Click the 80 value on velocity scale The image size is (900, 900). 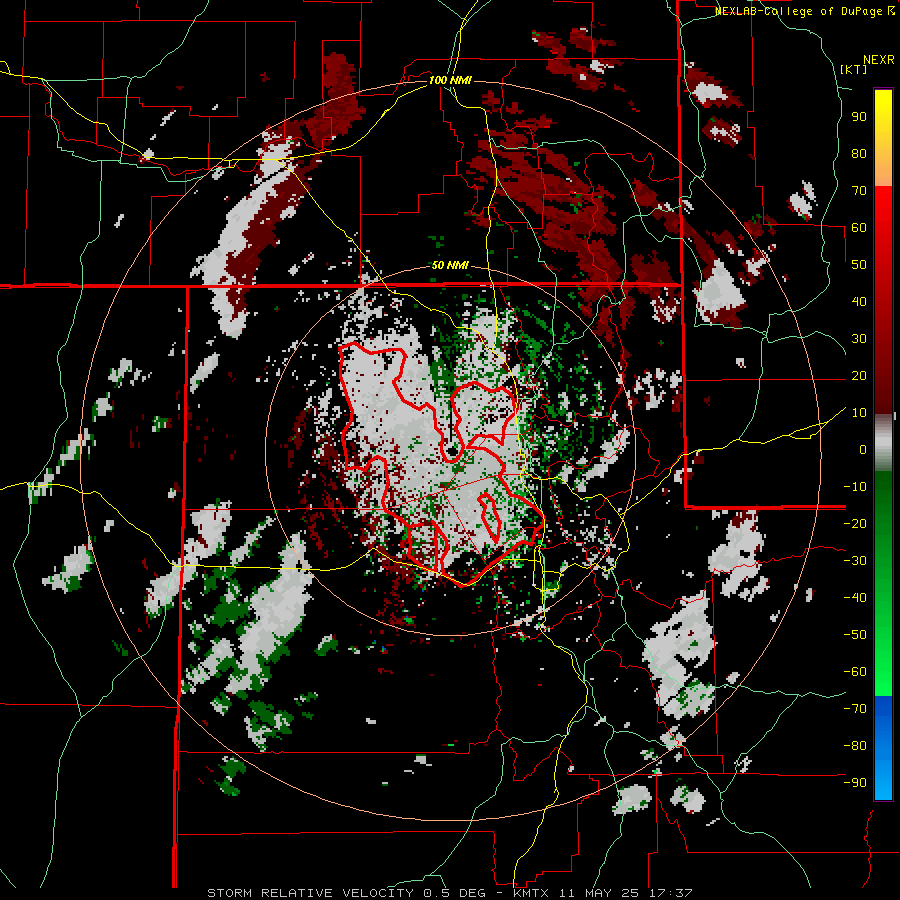coord(859,153)
